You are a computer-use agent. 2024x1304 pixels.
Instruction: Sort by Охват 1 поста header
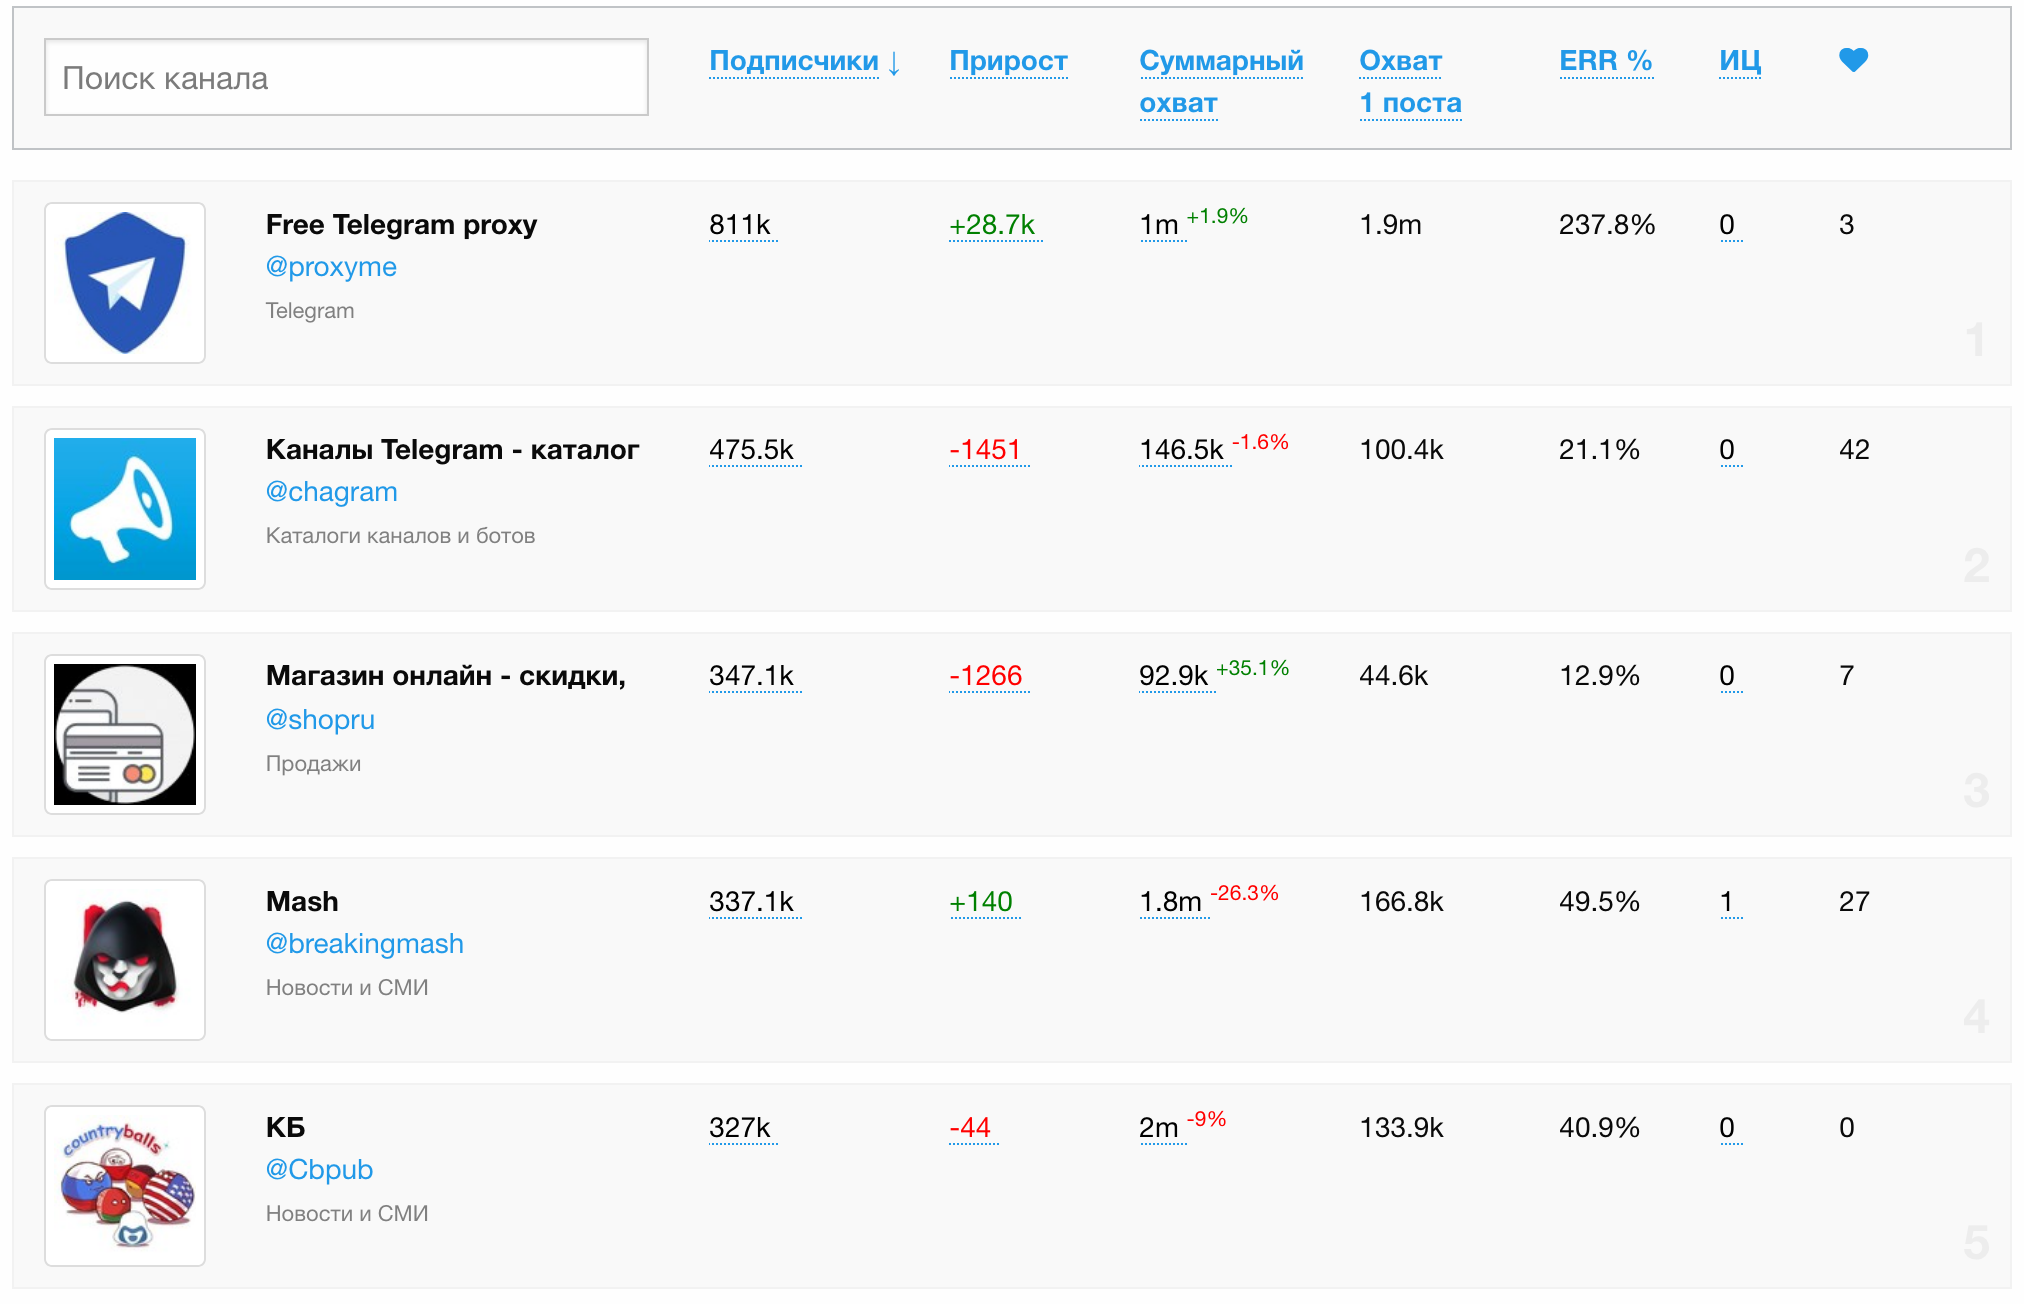[x=1410, y=82]
